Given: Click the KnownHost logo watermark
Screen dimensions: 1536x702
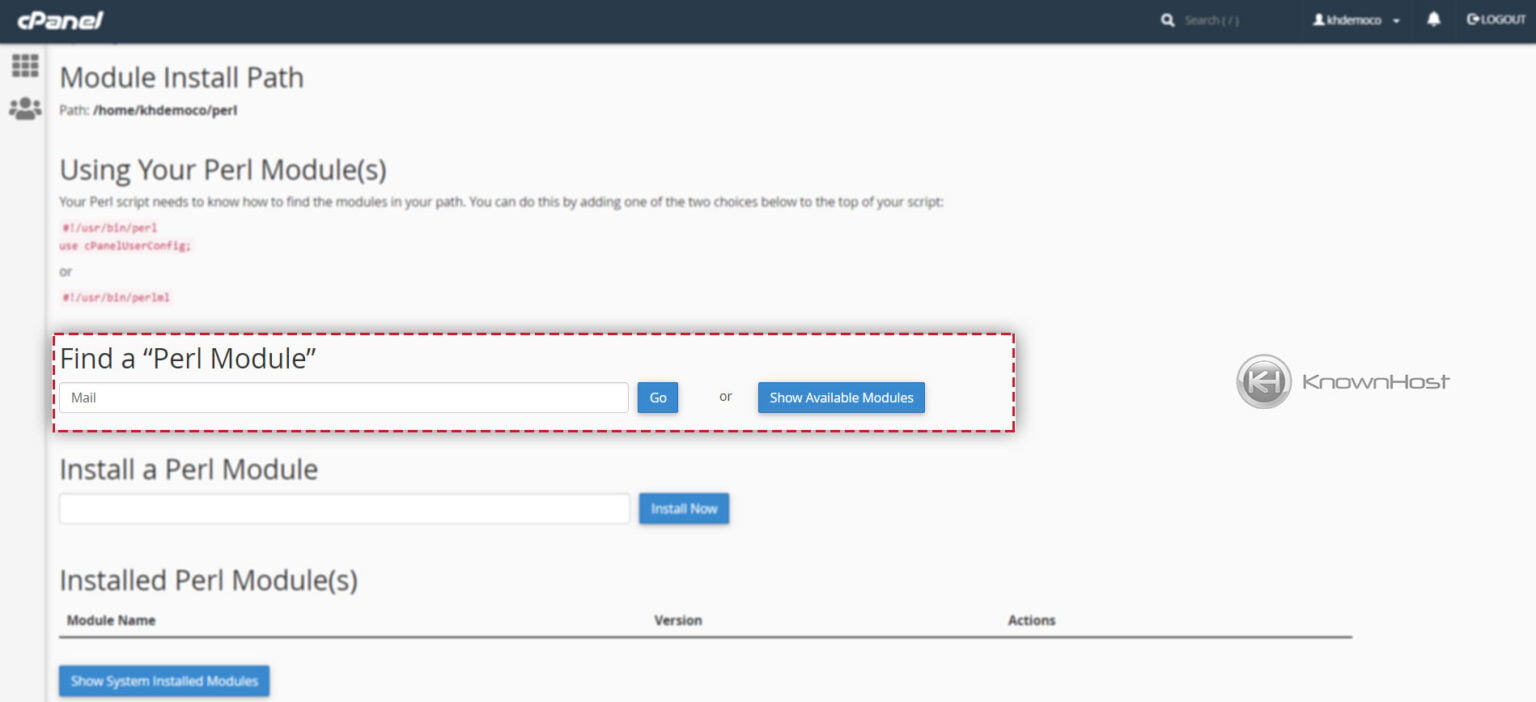Looking at the screenshot, I should click(1344, 380).
